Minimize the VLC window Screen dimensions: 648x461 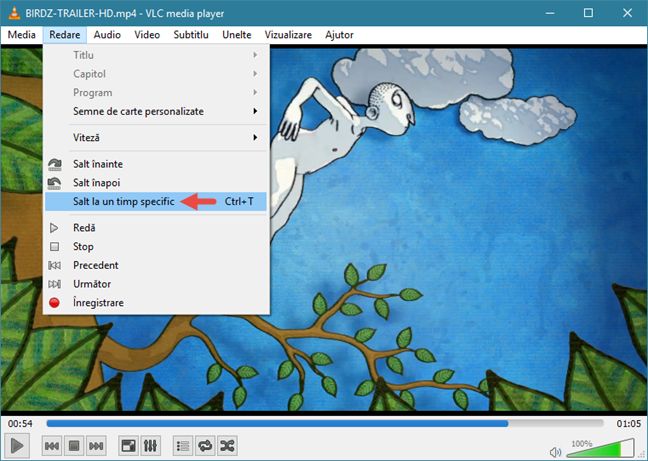pyautogui.click(x=550, y=13)
